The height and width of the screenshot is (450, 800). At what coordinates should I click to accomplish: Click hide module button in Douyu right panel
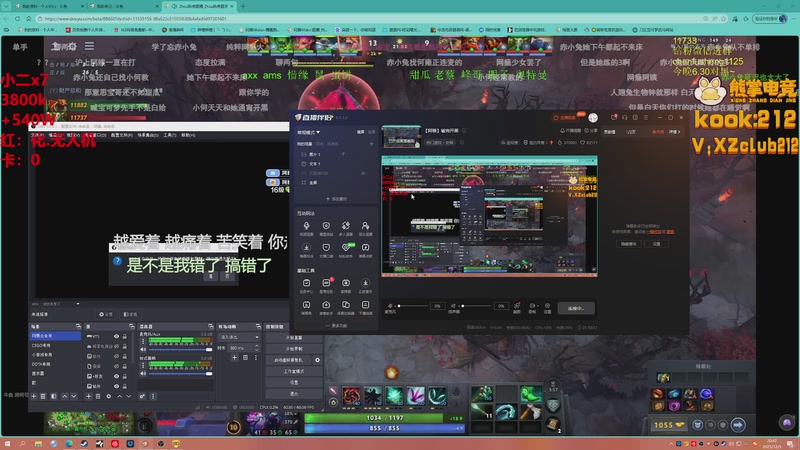coord(629,244)
